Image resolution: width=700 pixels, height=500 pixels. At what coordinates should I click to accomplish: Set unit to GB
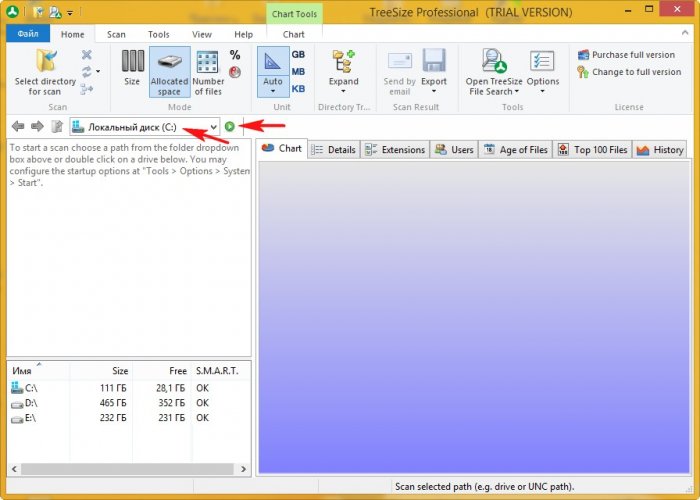coord(298,55)
